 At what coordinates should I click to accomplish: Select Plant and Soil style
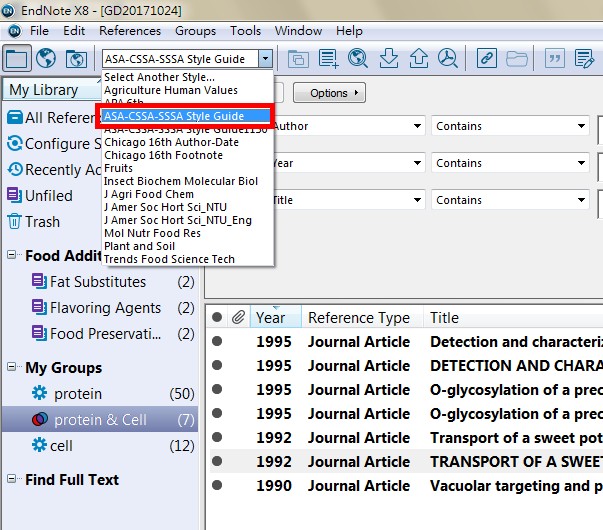click(x=188, y=246)
